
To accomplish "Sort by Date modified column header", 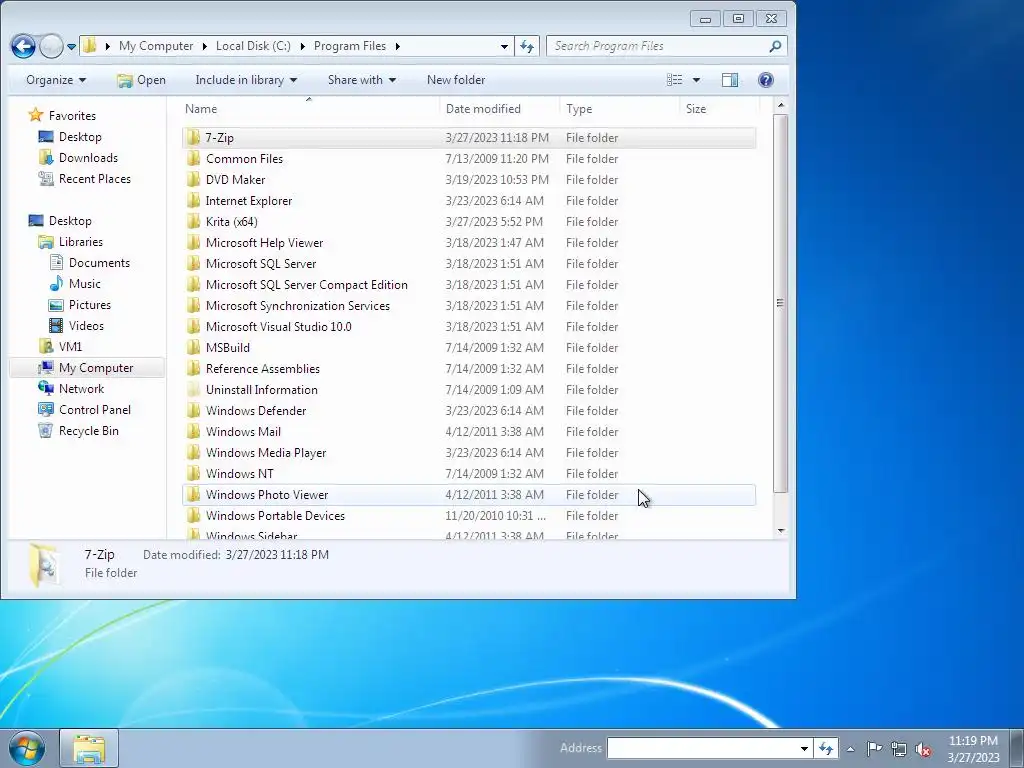I will 500,108.
